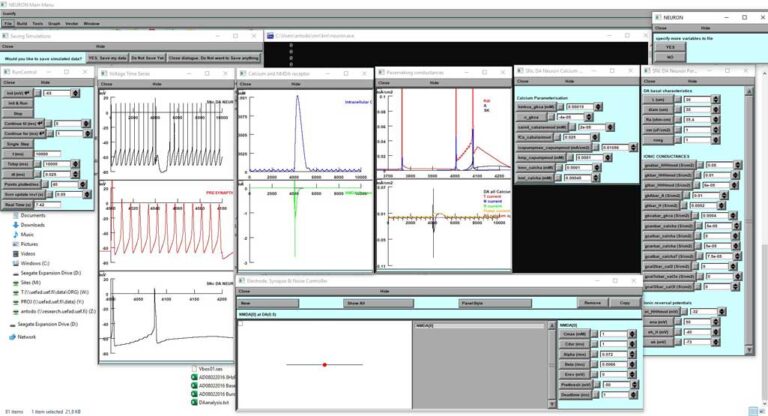The width and height of the screenshot is (768, 416).
Task: Open the Graph menu in NEURON Main Menu
Action: [53, 22]
